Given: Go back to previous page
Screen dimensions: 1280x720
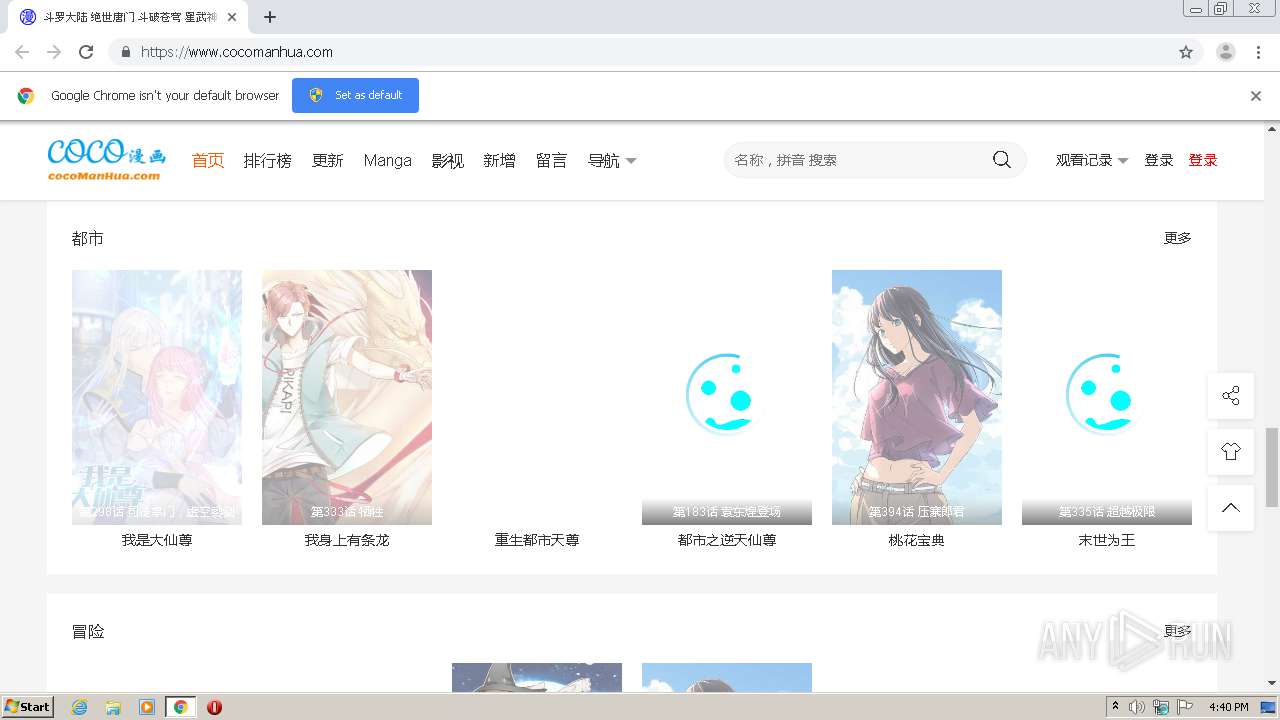Looking at the screenshot, I should [22, 52].
